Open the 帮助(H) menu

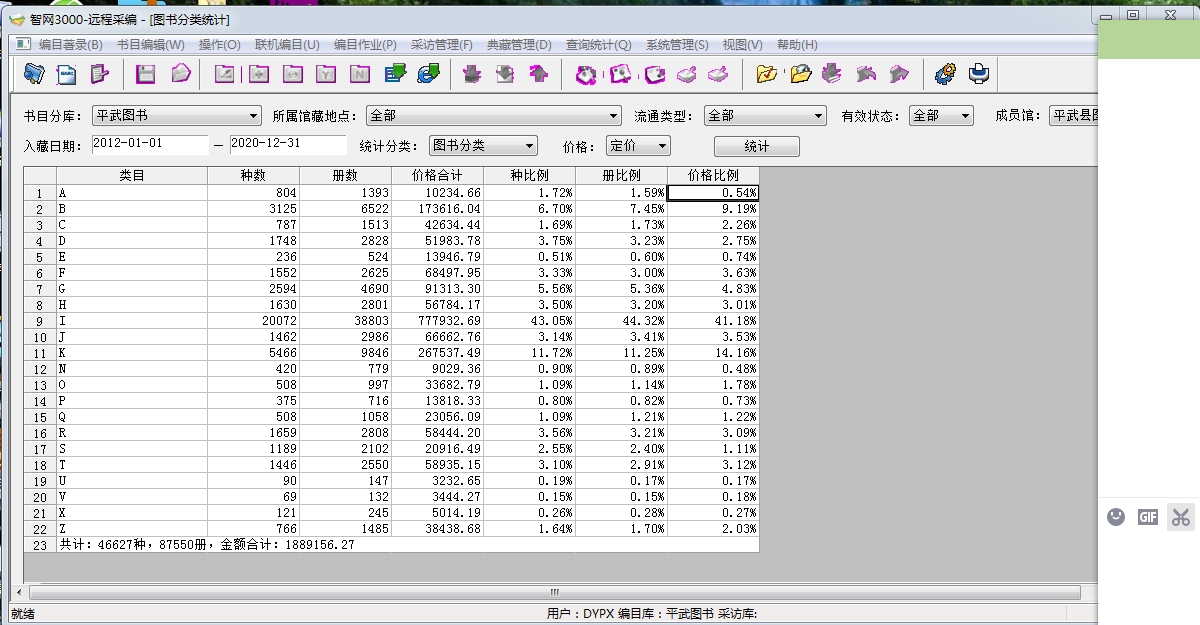(x=797, y=45)
